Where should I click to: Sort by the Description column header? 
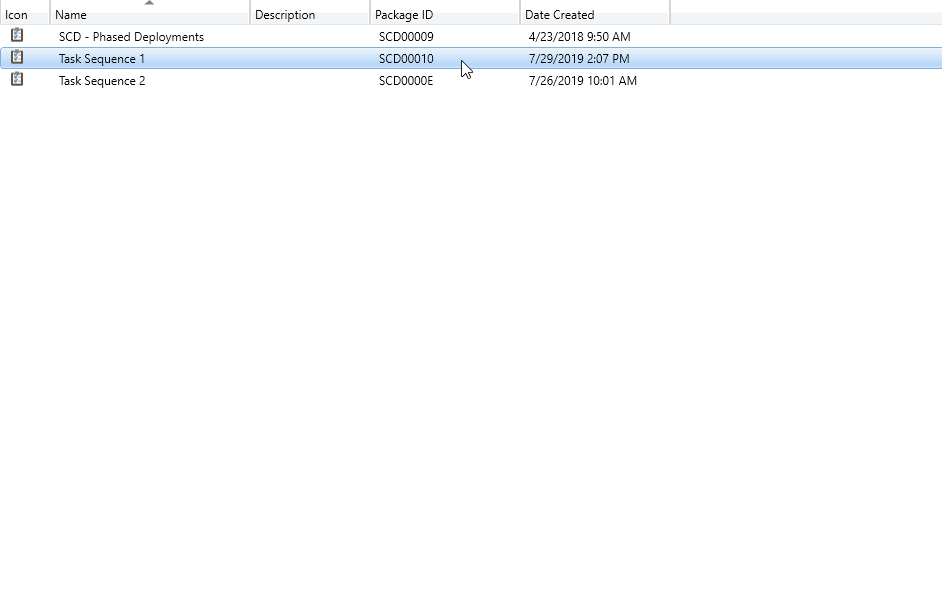(309, 14)
